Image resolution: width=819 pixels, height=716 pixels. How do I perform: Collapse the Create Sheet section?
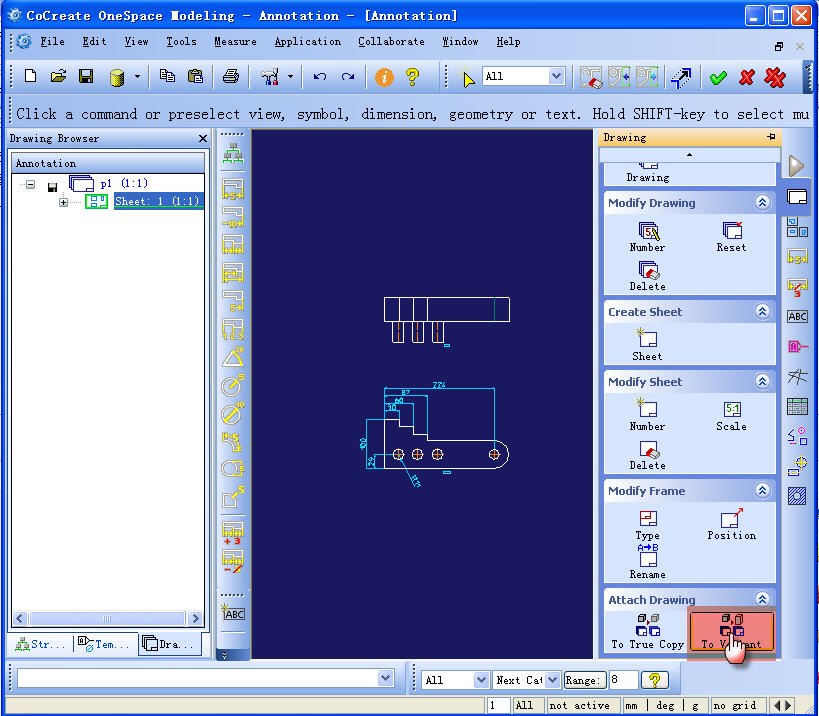point(762,312)
